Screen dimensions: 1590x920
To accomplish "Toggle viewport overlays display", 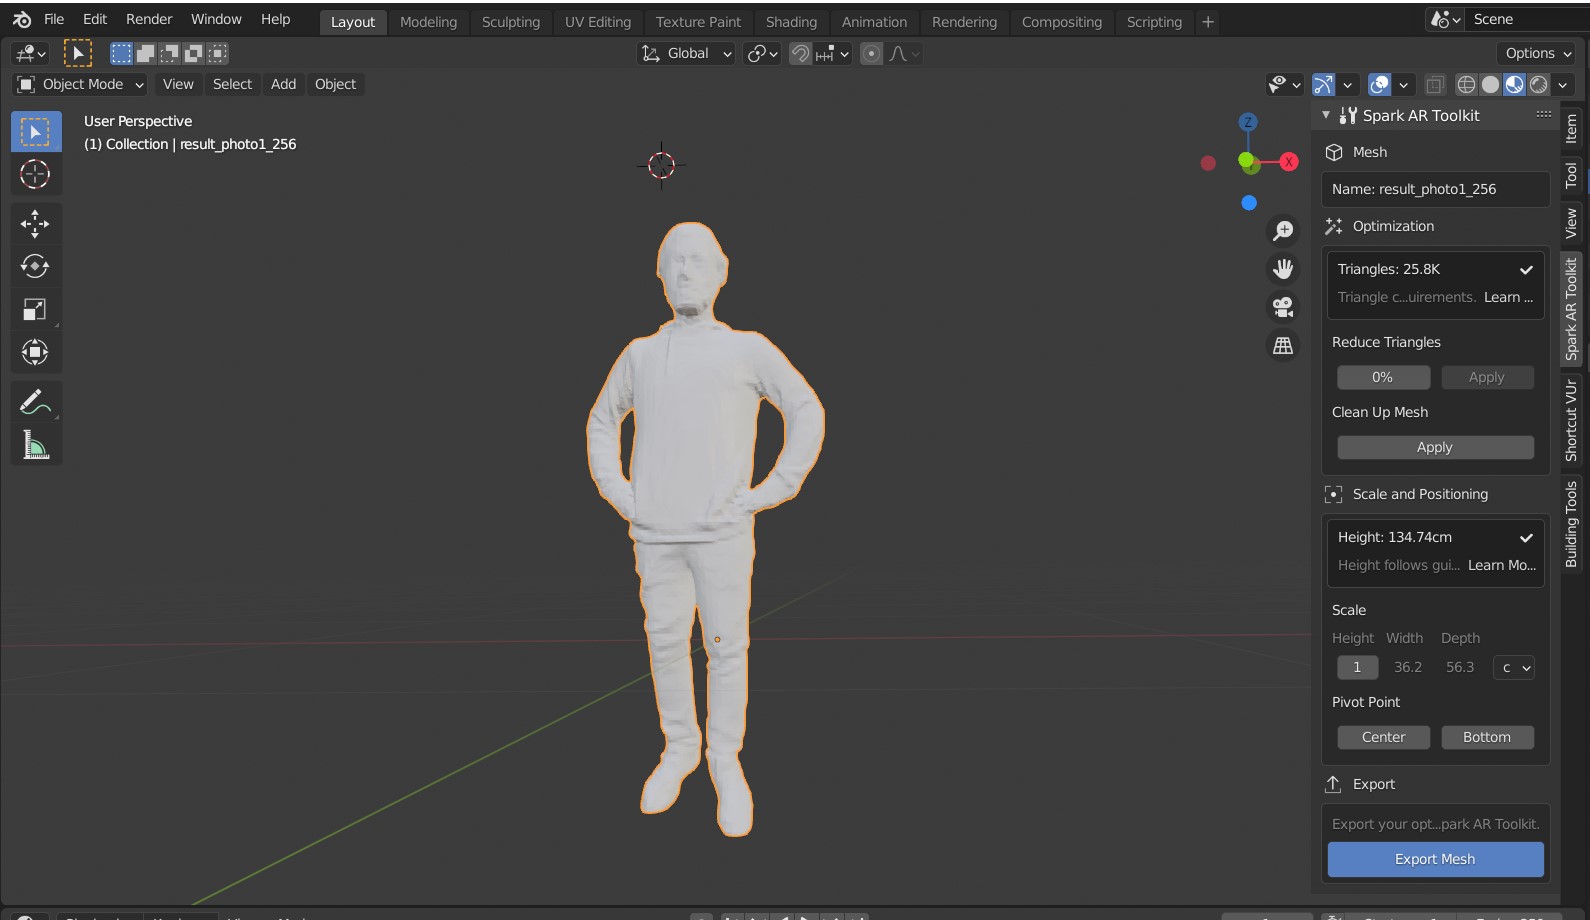I will pos(1380,85).
